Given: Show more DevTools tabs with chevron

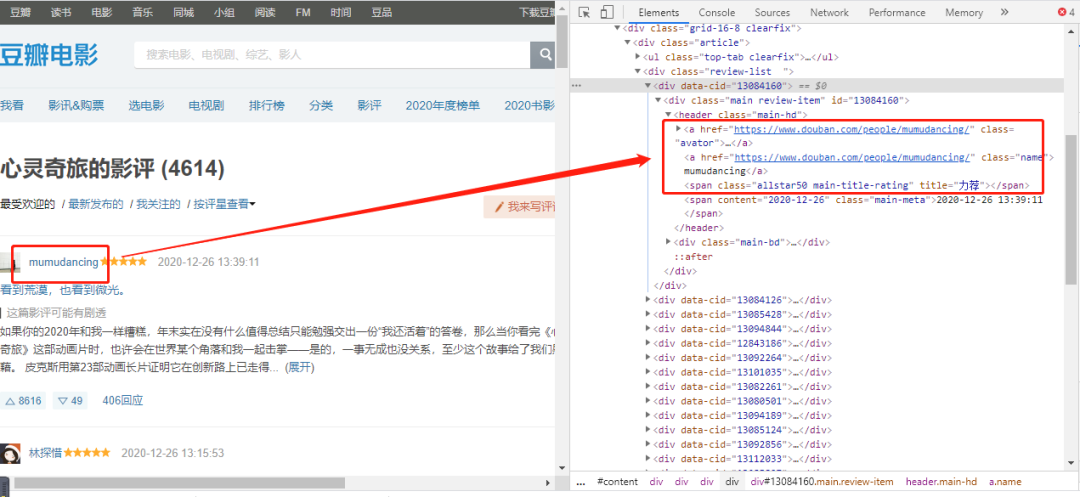Looking at the screenshot, I should coord(1003,13).
